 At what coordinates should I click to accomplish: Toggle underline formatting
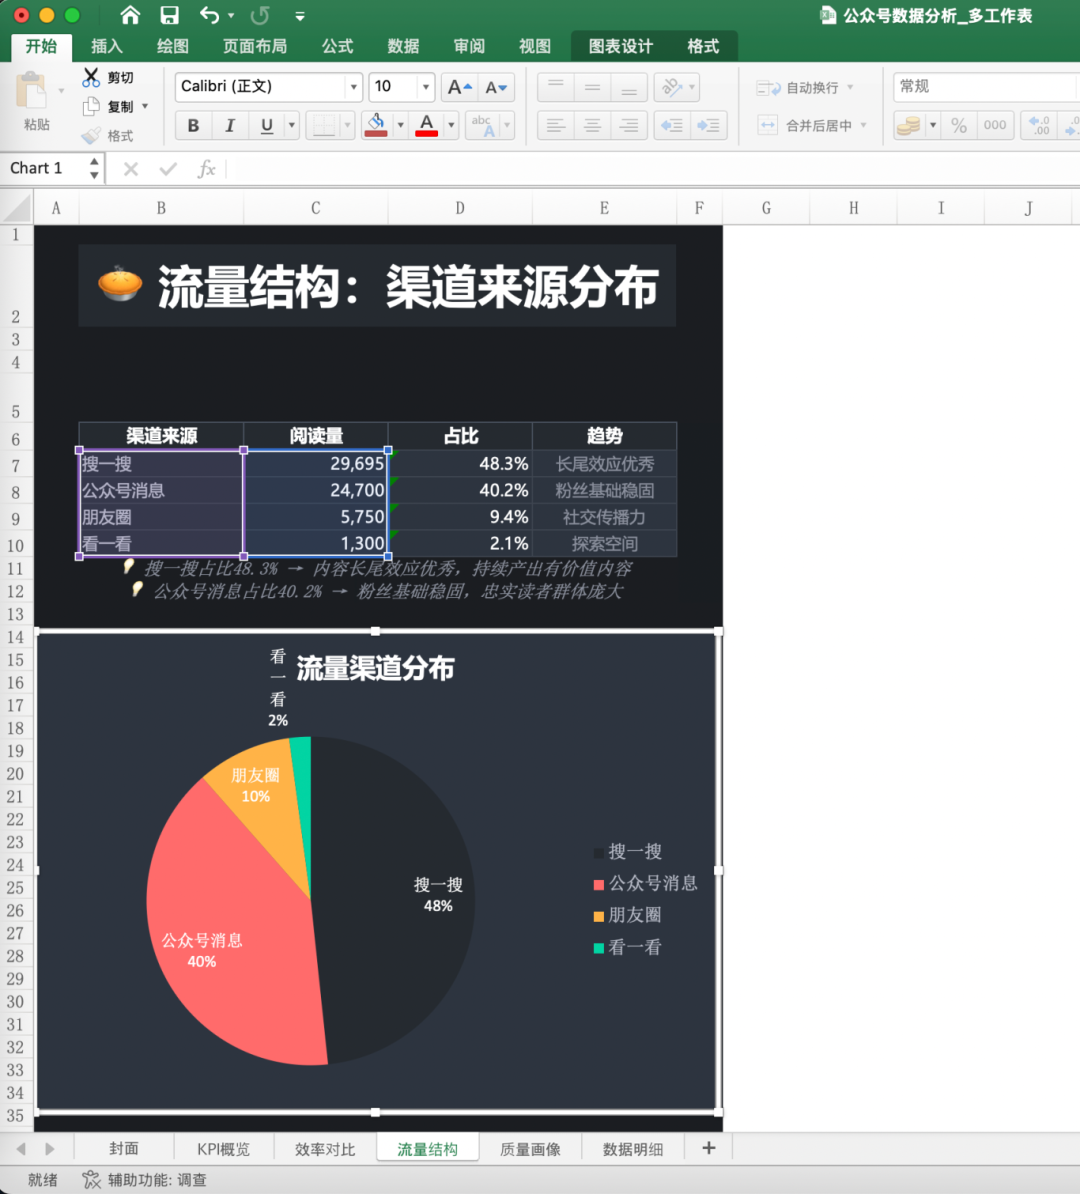(267, 126)
